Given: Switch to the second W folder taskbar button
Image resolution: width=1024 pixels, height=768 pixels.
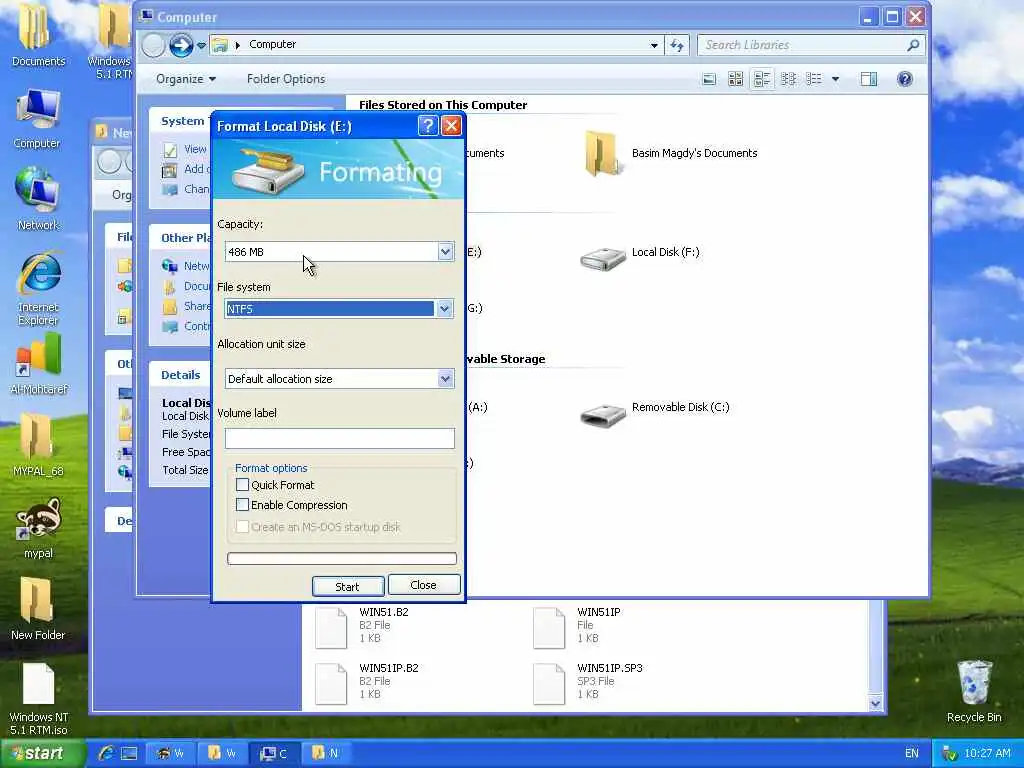Looking at the screenshot, I should (222, 753).
